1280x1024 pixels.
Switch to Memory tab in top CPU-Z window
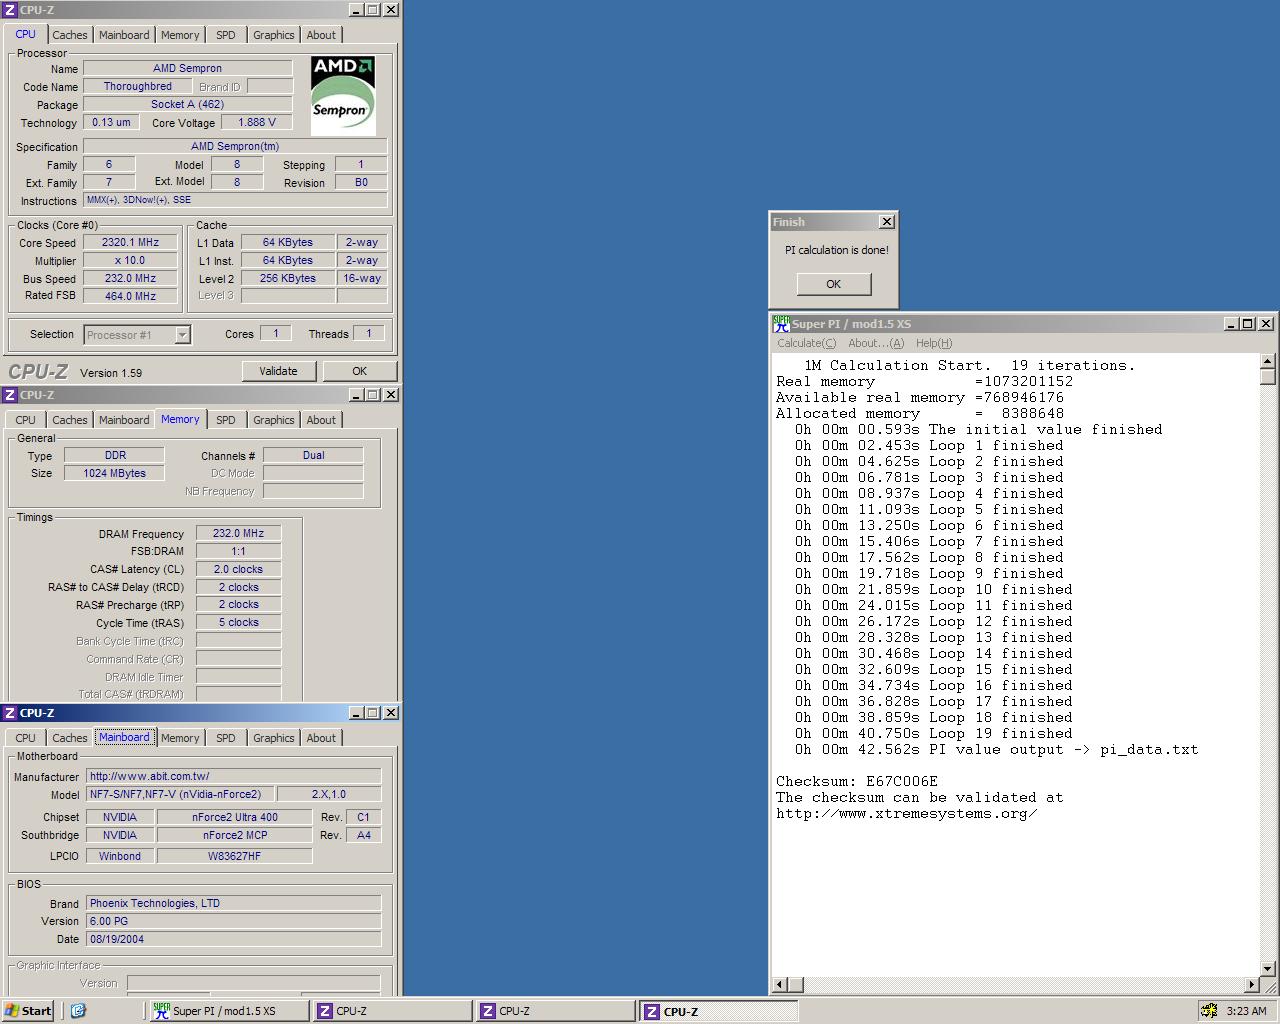tap(180, 35)
